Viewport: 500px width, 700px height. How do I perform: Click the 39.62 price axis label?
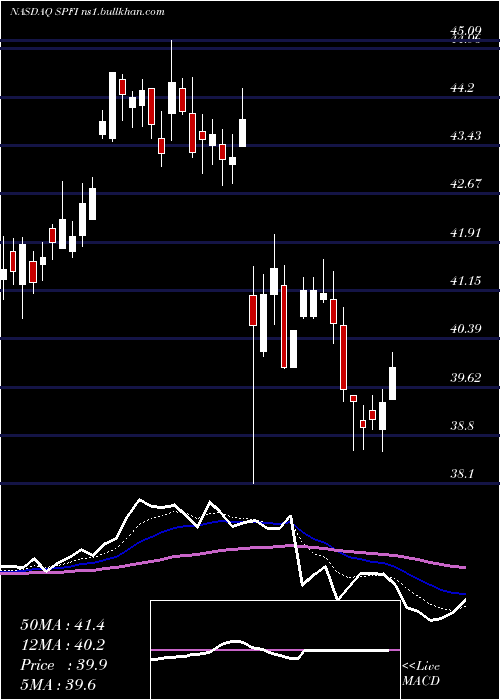(466, 378)
